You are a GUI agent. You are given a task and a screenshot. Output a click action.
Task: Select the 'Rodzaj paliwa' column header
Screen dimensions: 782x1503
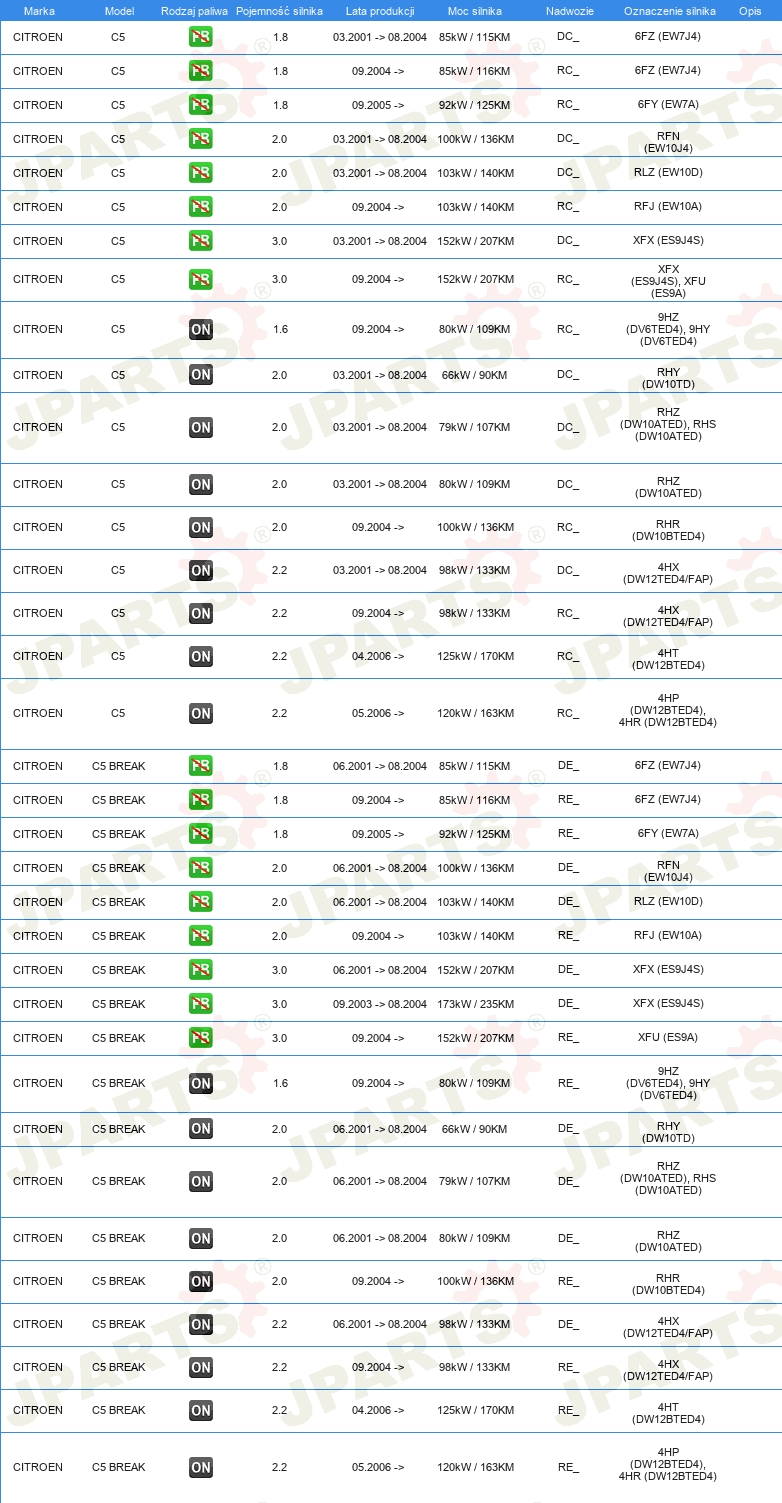(194, 10)
